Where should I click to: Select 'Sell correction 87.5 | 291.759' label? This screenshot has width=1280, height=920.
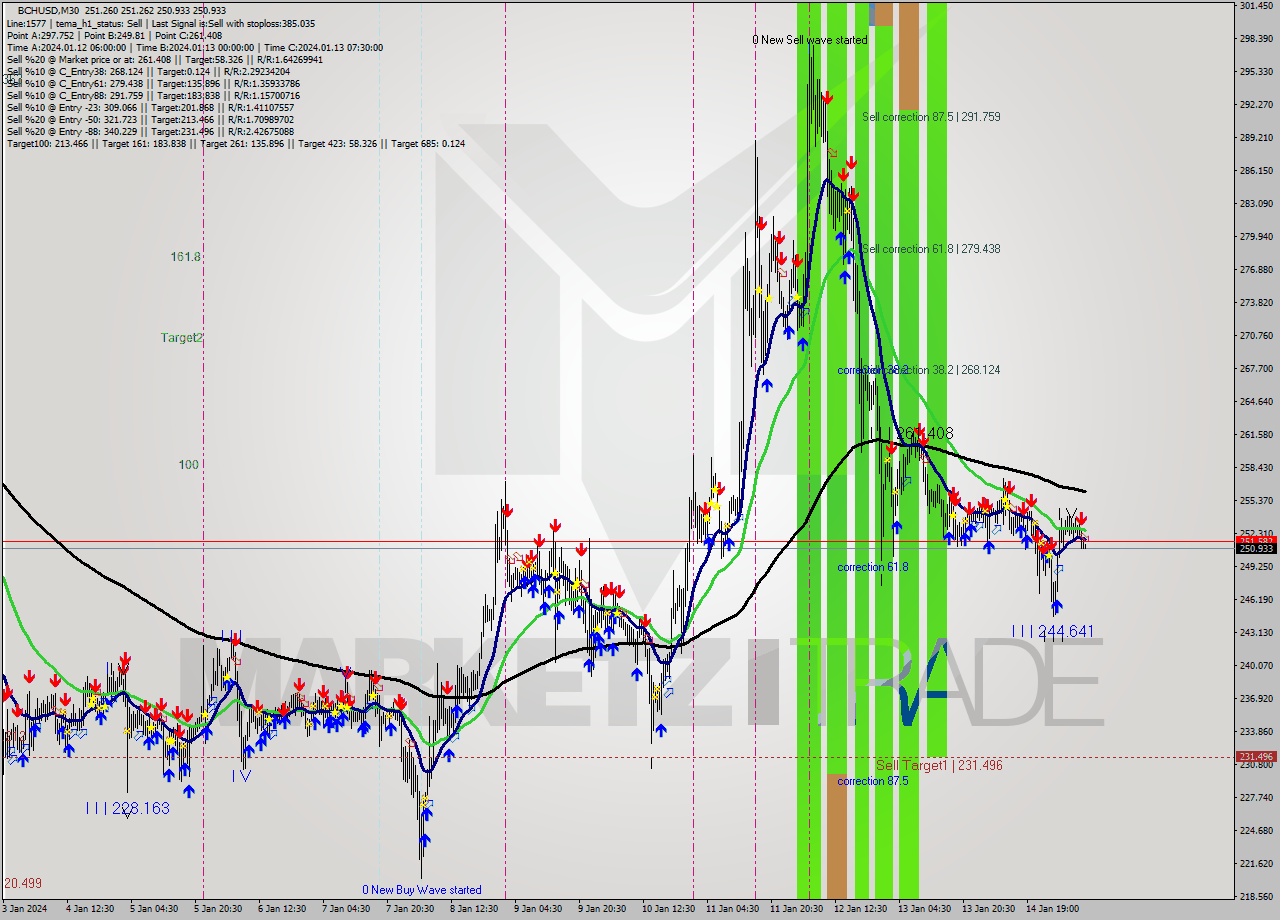931,117
